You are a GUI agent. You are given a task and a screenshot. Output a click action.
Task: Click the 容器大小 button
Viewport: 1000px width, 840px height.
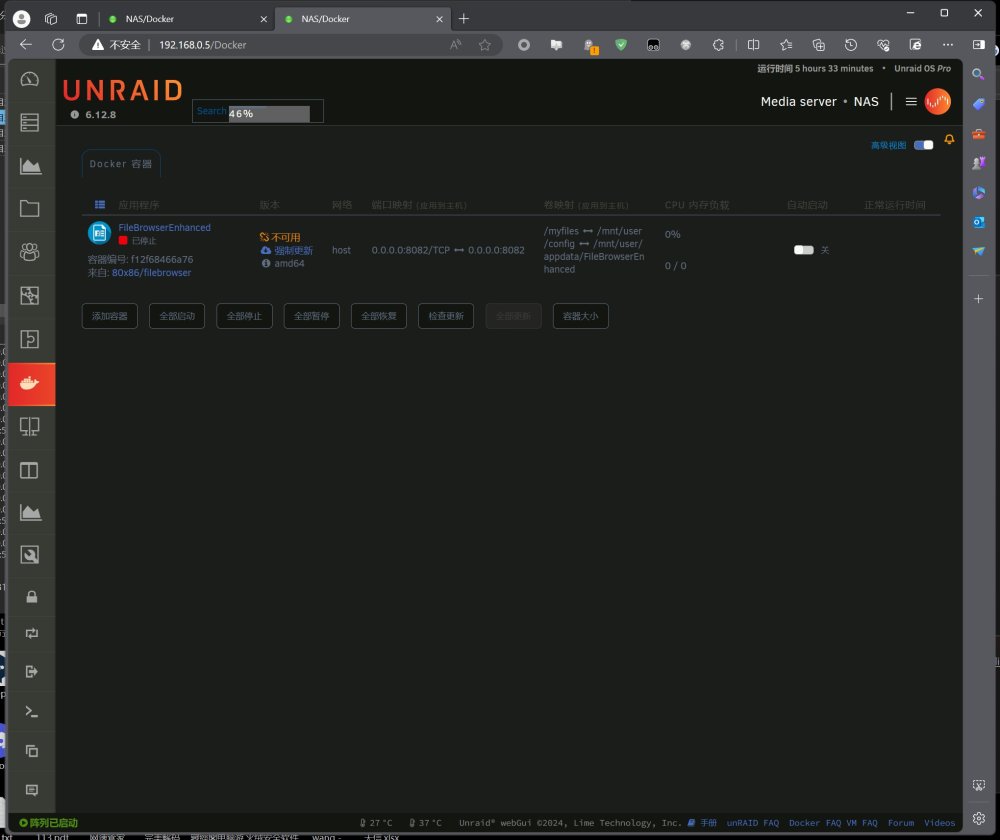tap(580, 316)
